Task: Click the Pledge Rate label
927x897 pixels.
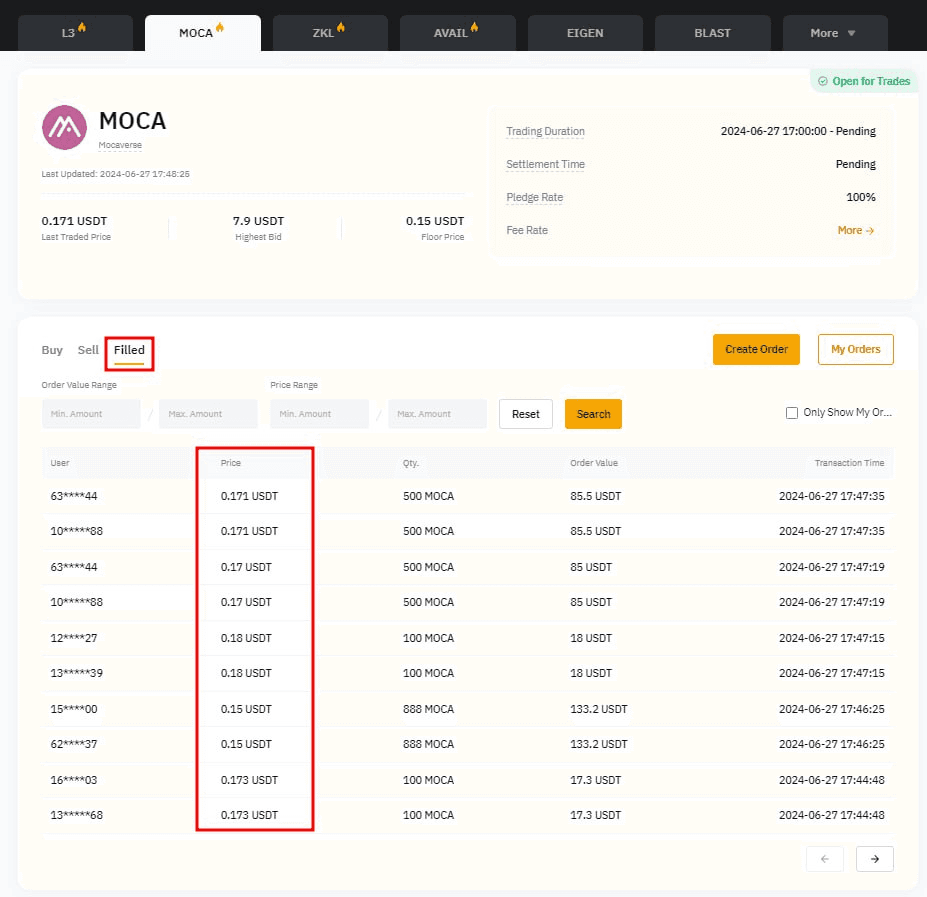Action: tap(534, 197)
